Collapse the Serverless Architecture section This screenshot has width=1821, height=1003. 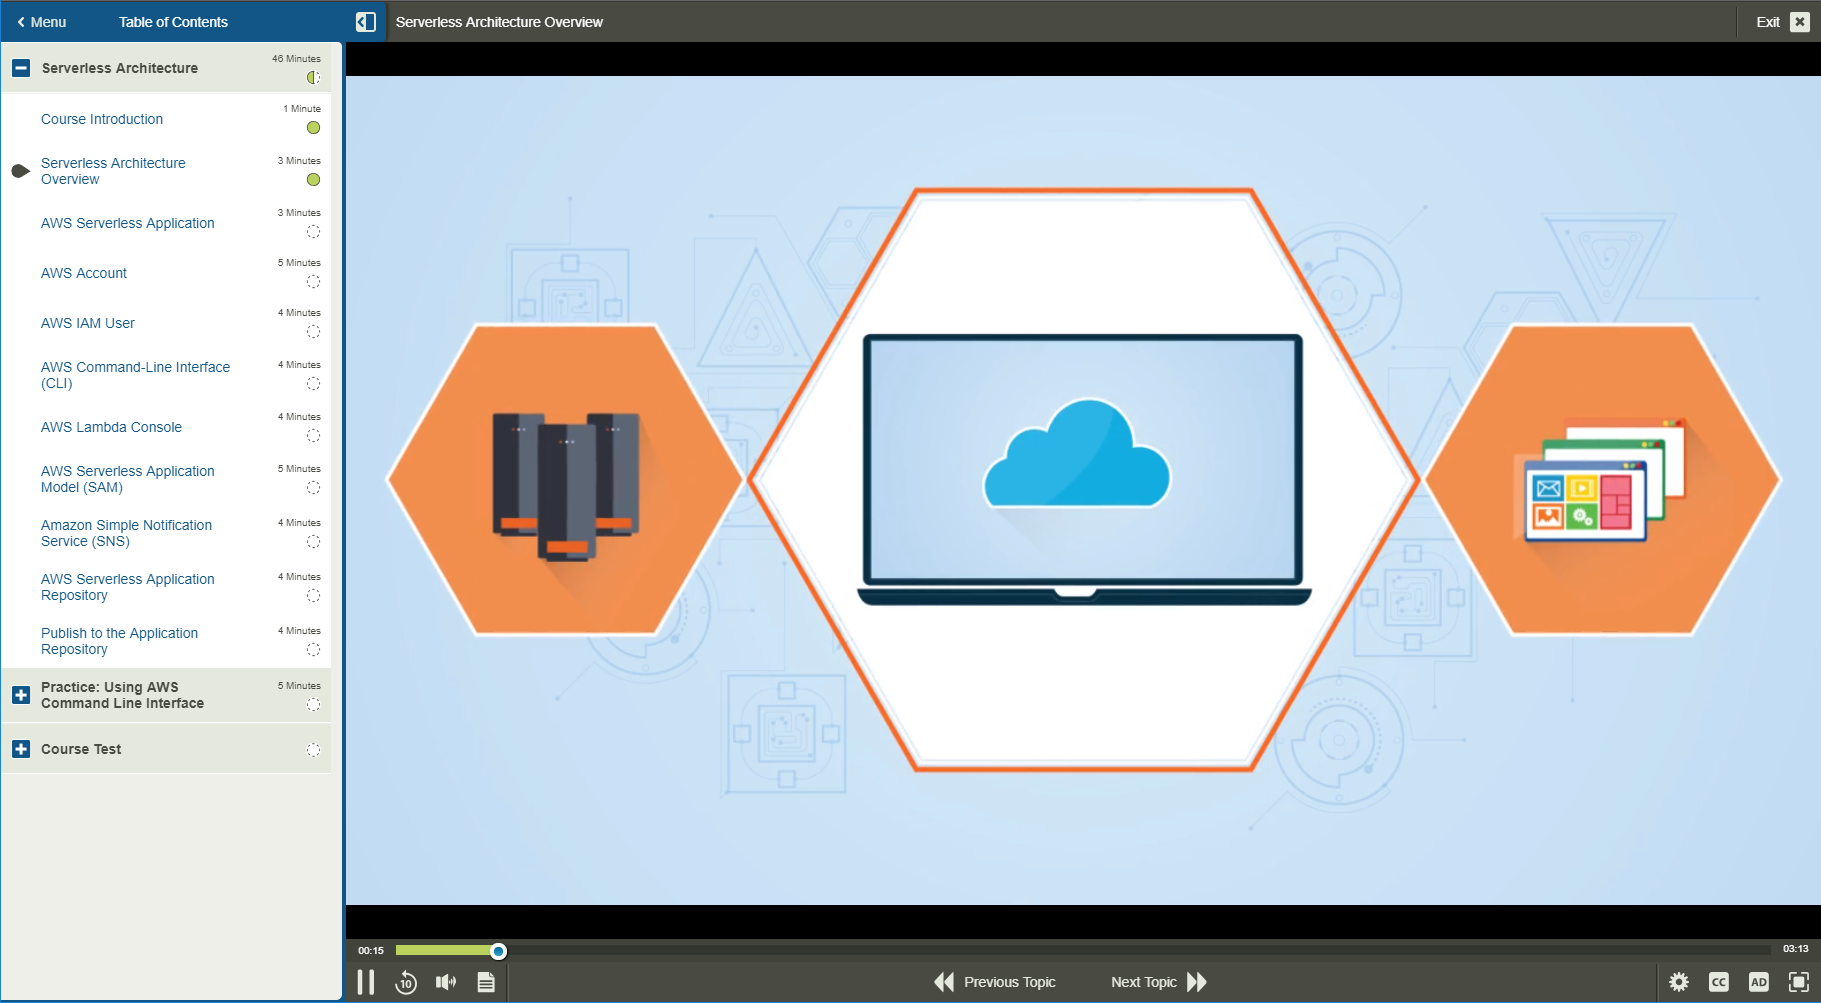tap(21, 67)
